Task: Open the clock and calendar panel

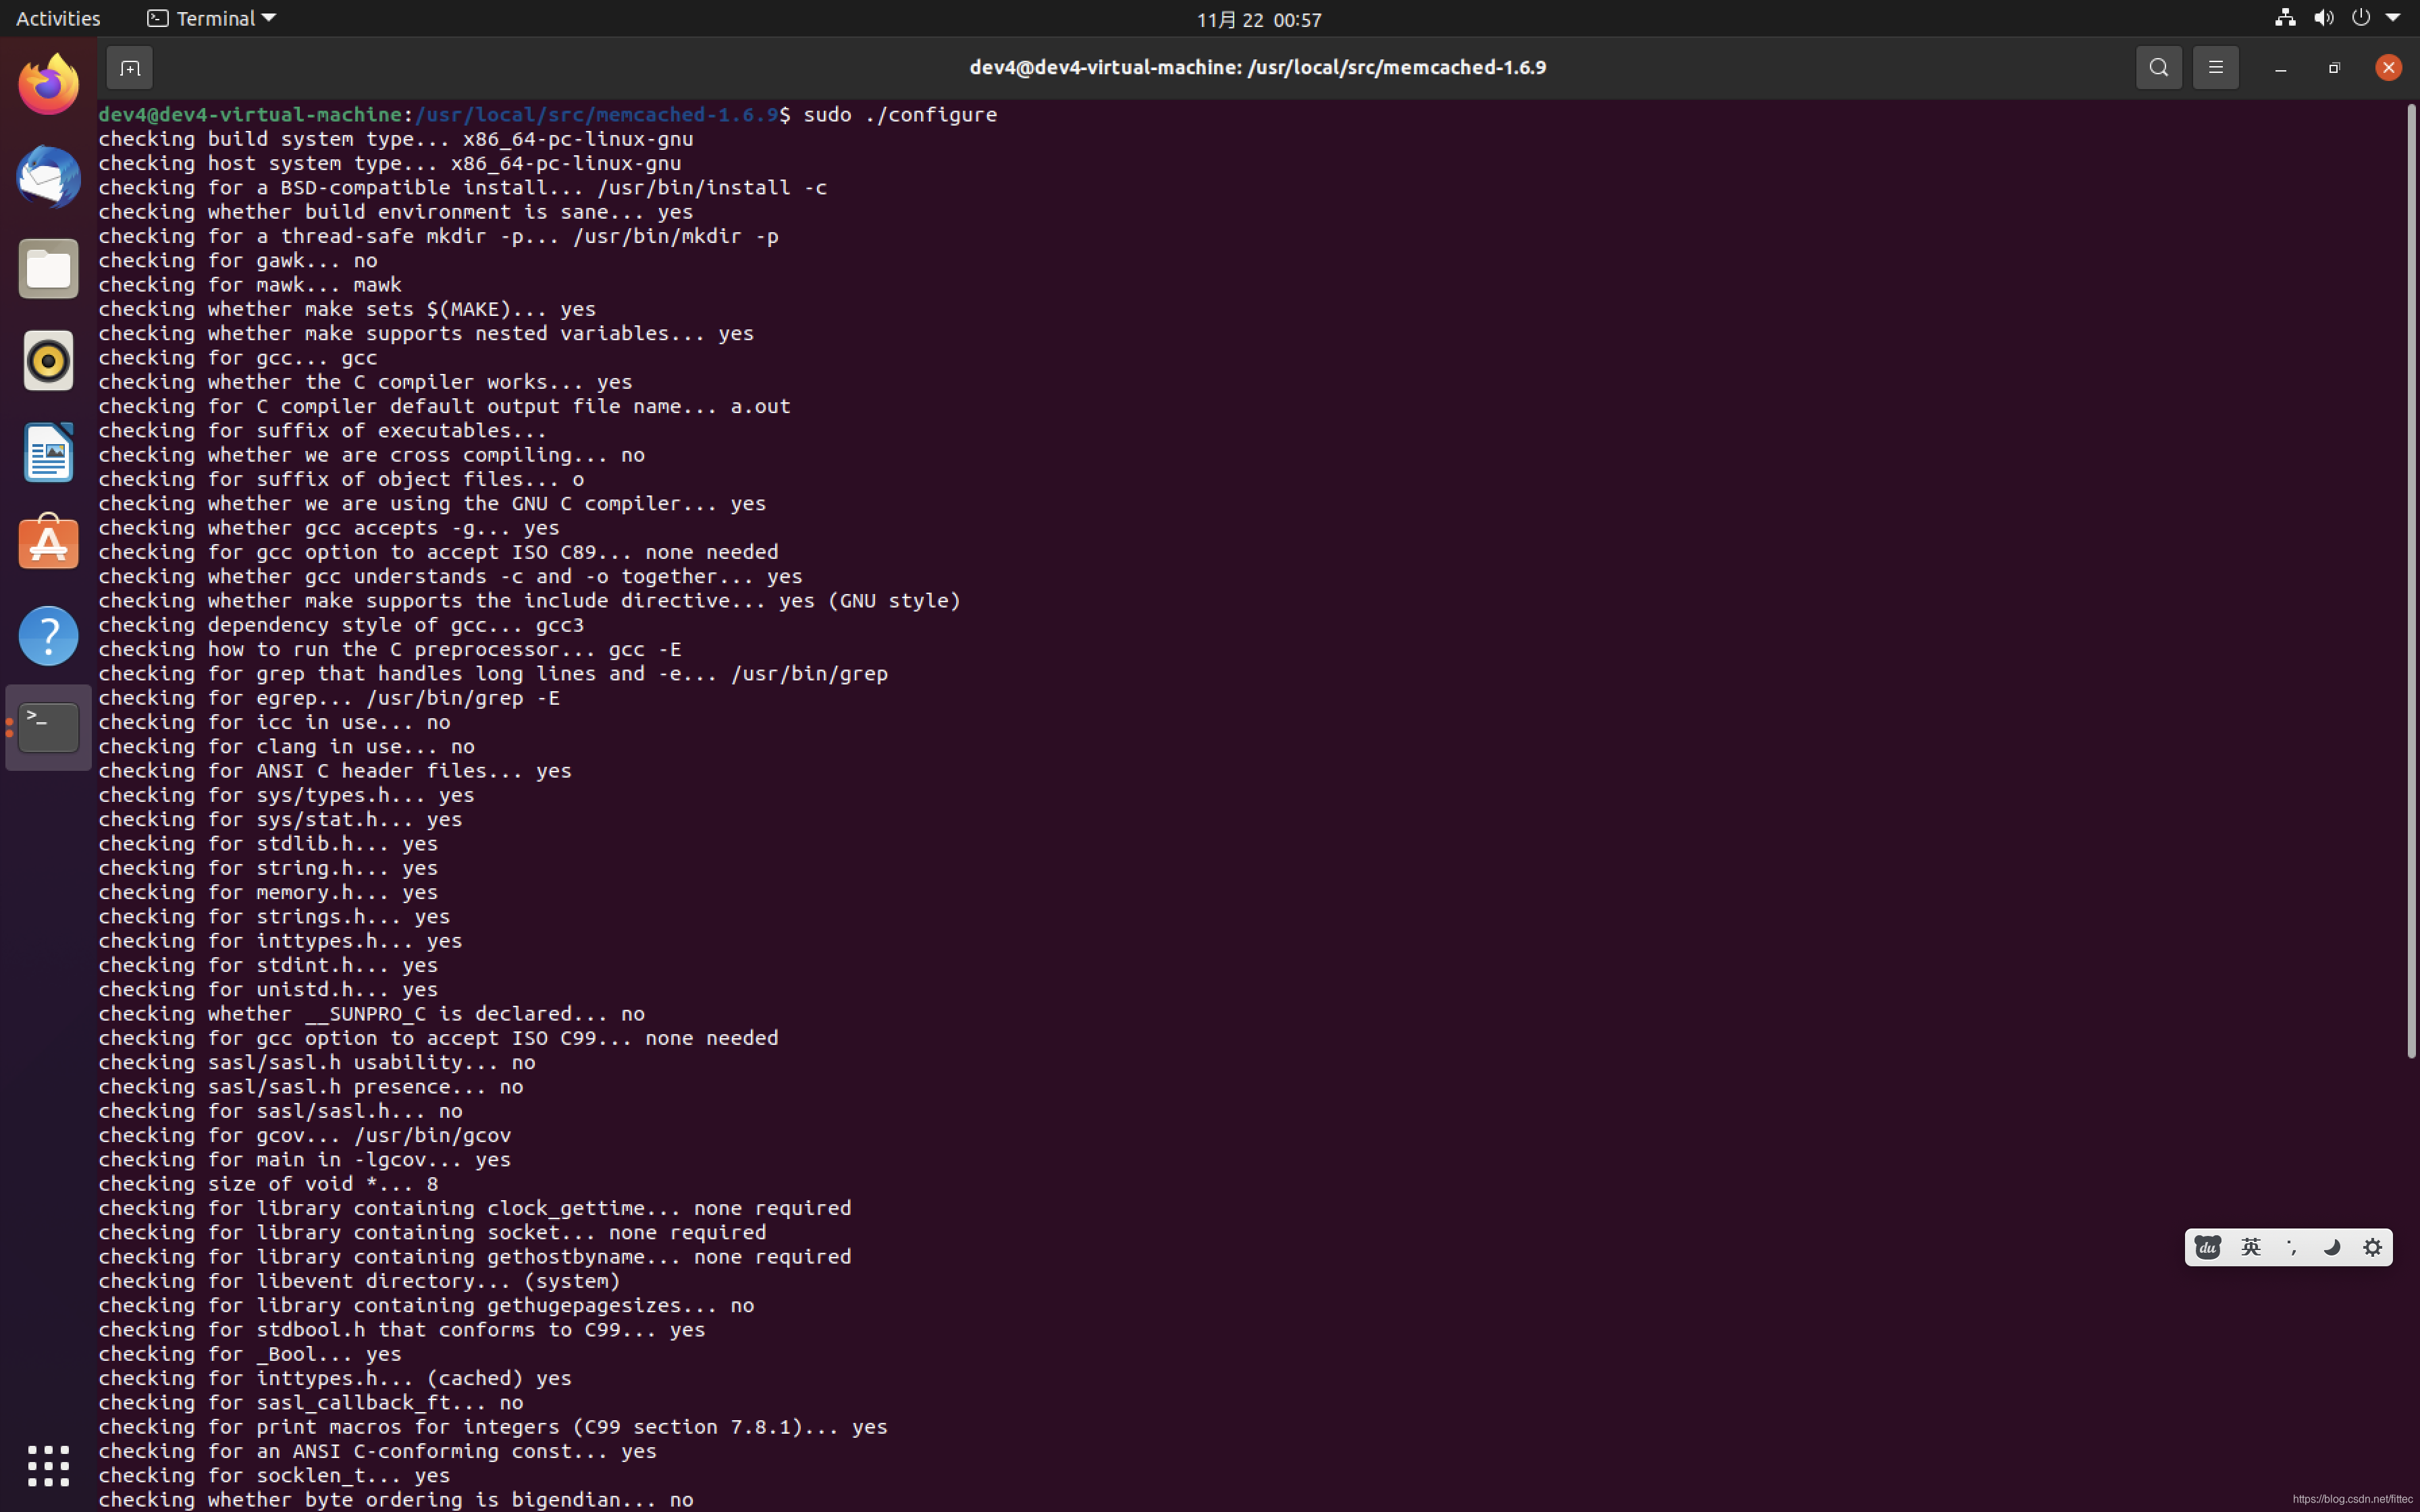Action: coord(1259,19)
